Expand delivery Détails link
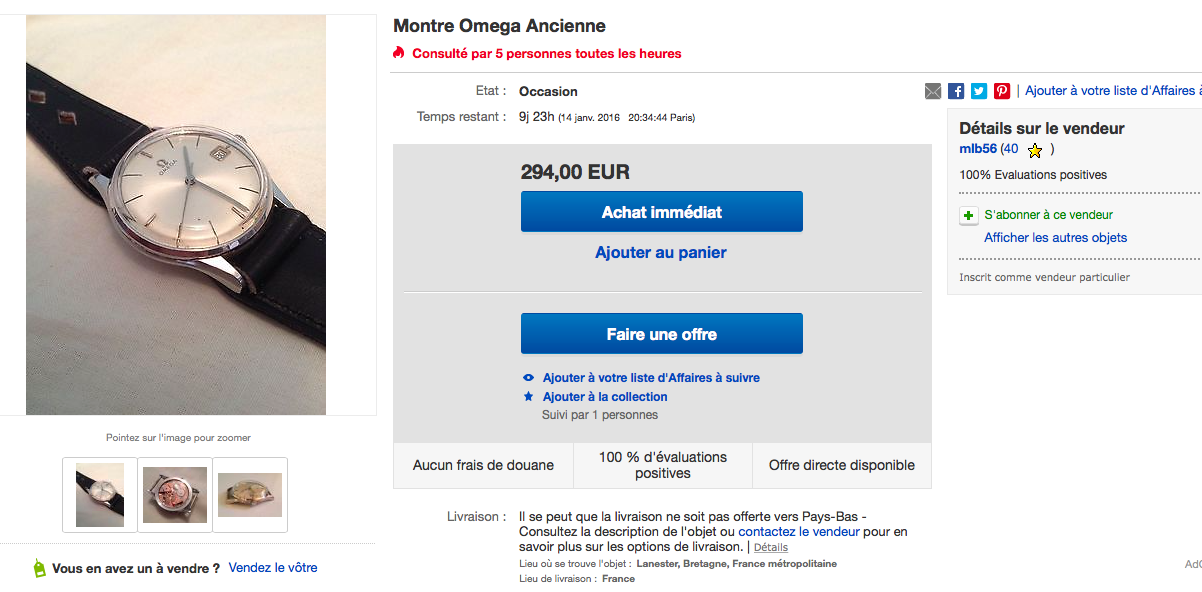The height and width of the screenshot is (592, 1202). tap(770, 548)
